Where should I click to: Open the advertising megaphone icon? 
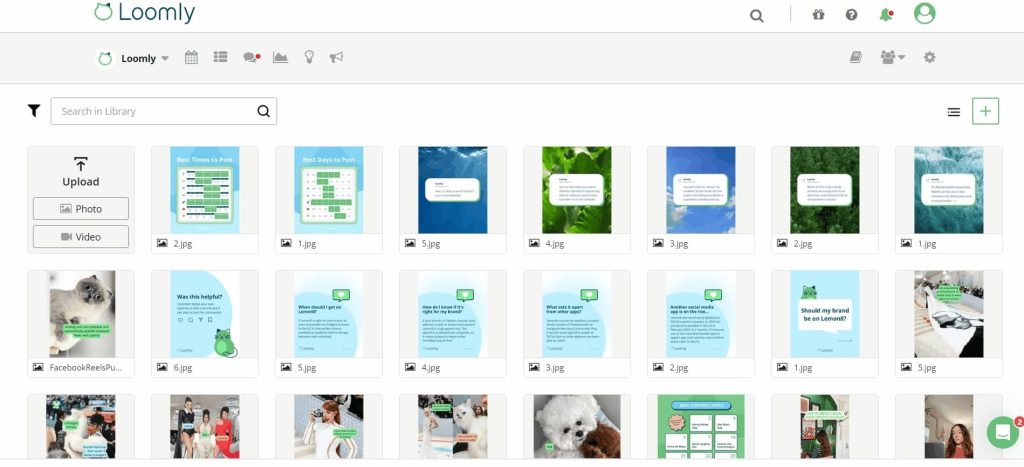(x=336, y=58)
